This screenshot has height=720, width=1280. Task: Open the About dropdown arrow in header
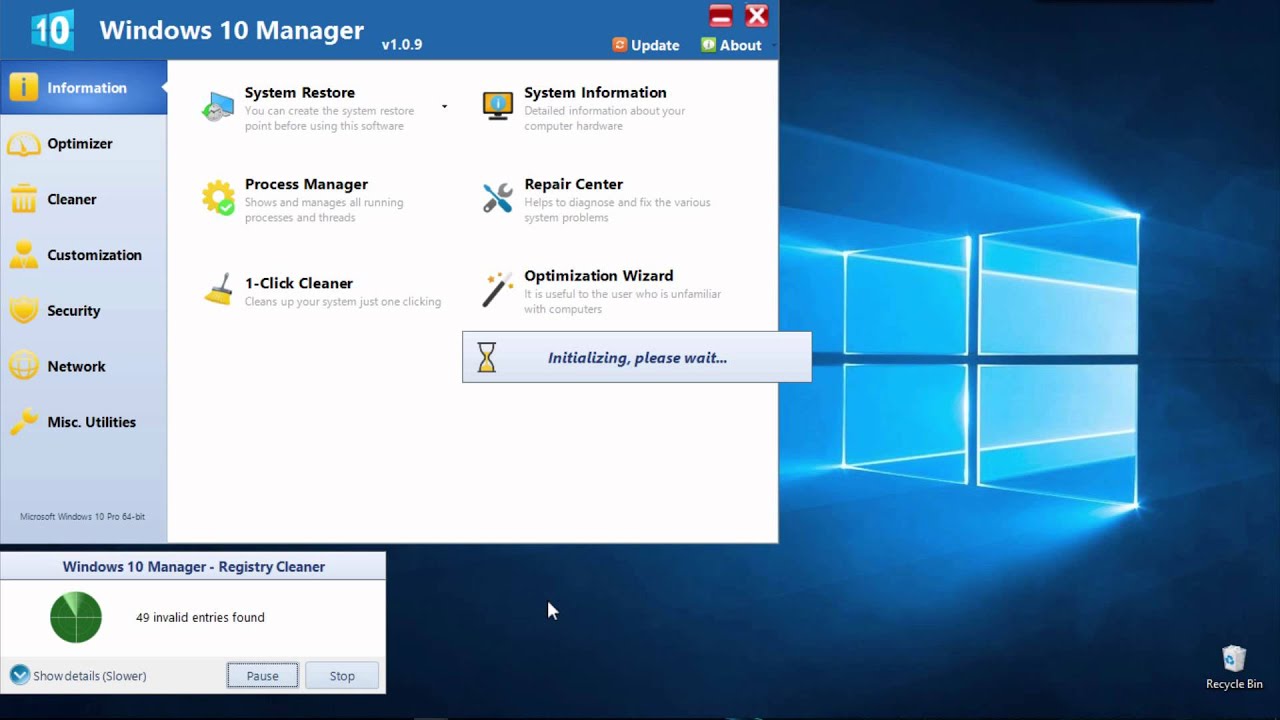(x=774, y=46)
